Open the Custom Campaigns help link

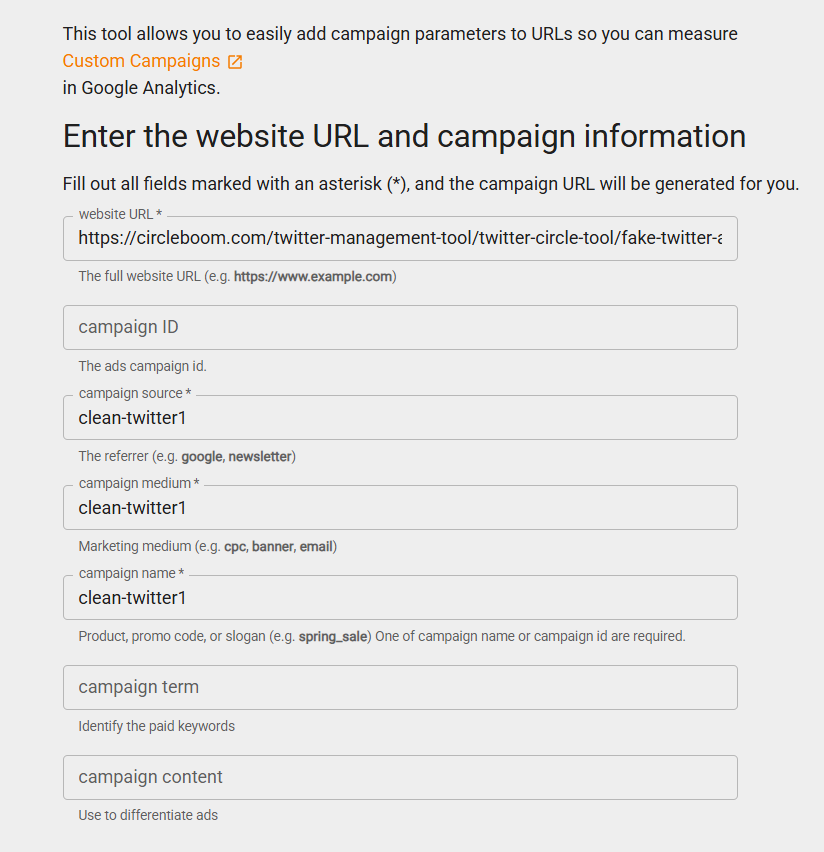coord(140,60)
